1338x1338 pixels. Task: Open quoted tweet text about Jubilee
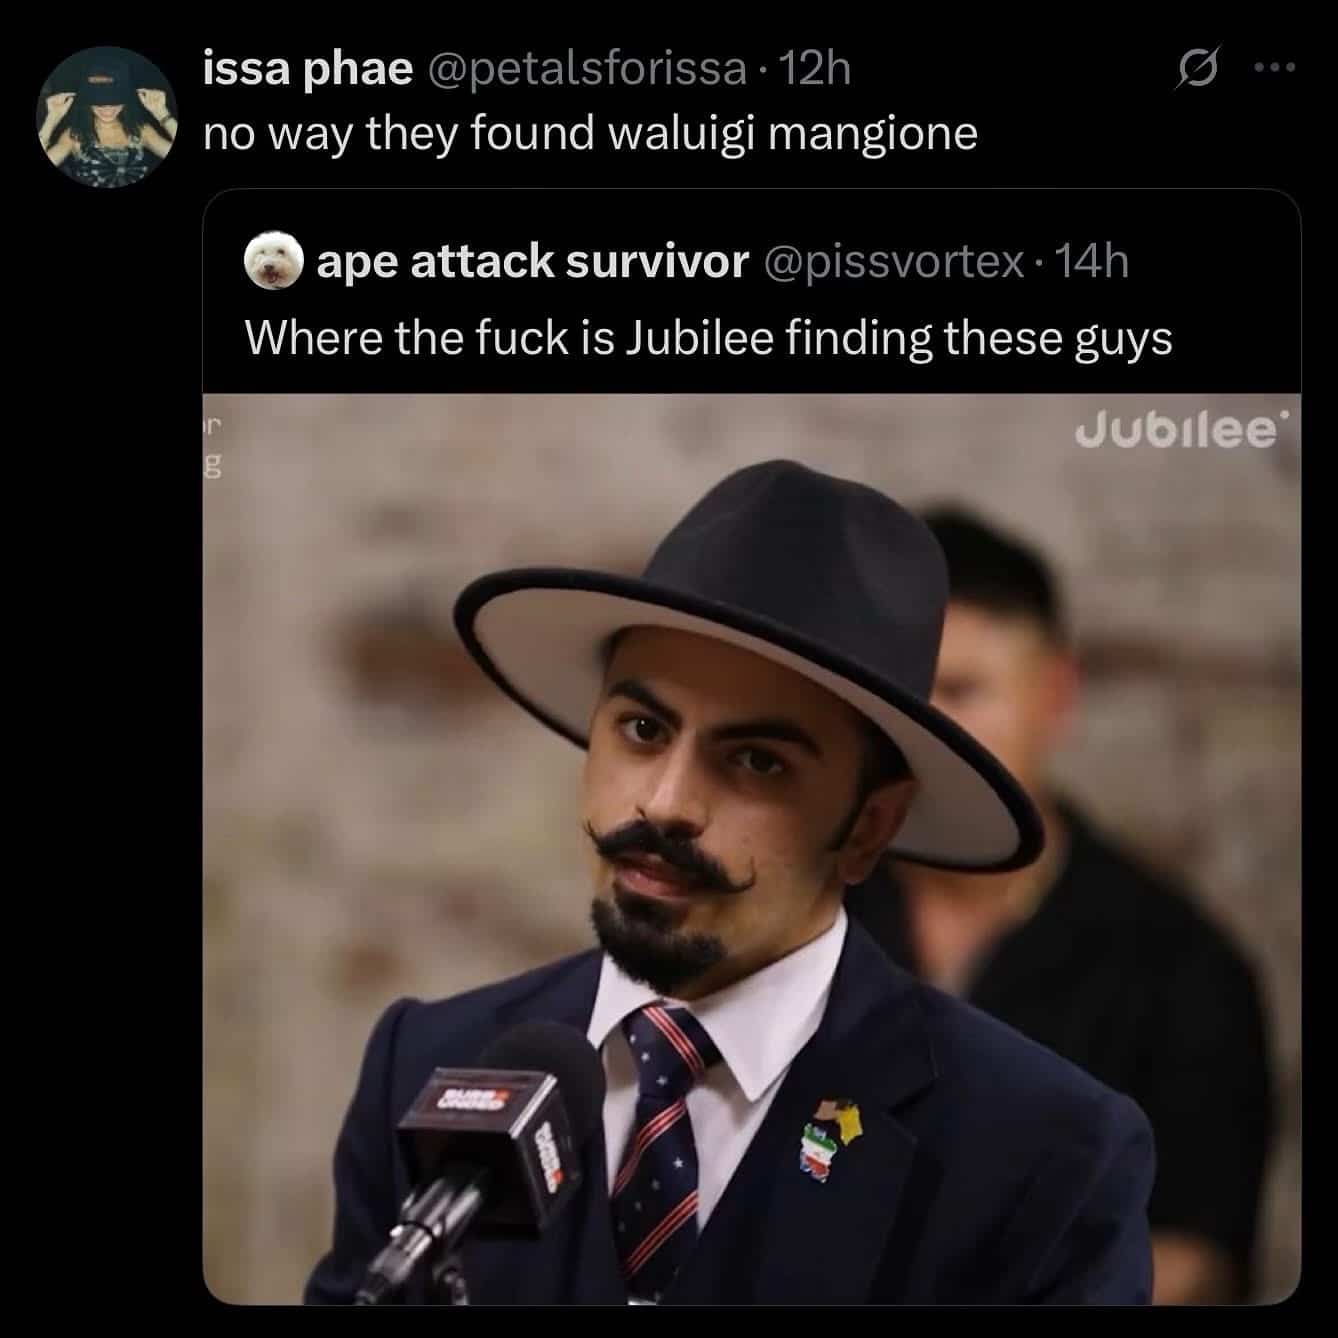click(x=708, y=338)
